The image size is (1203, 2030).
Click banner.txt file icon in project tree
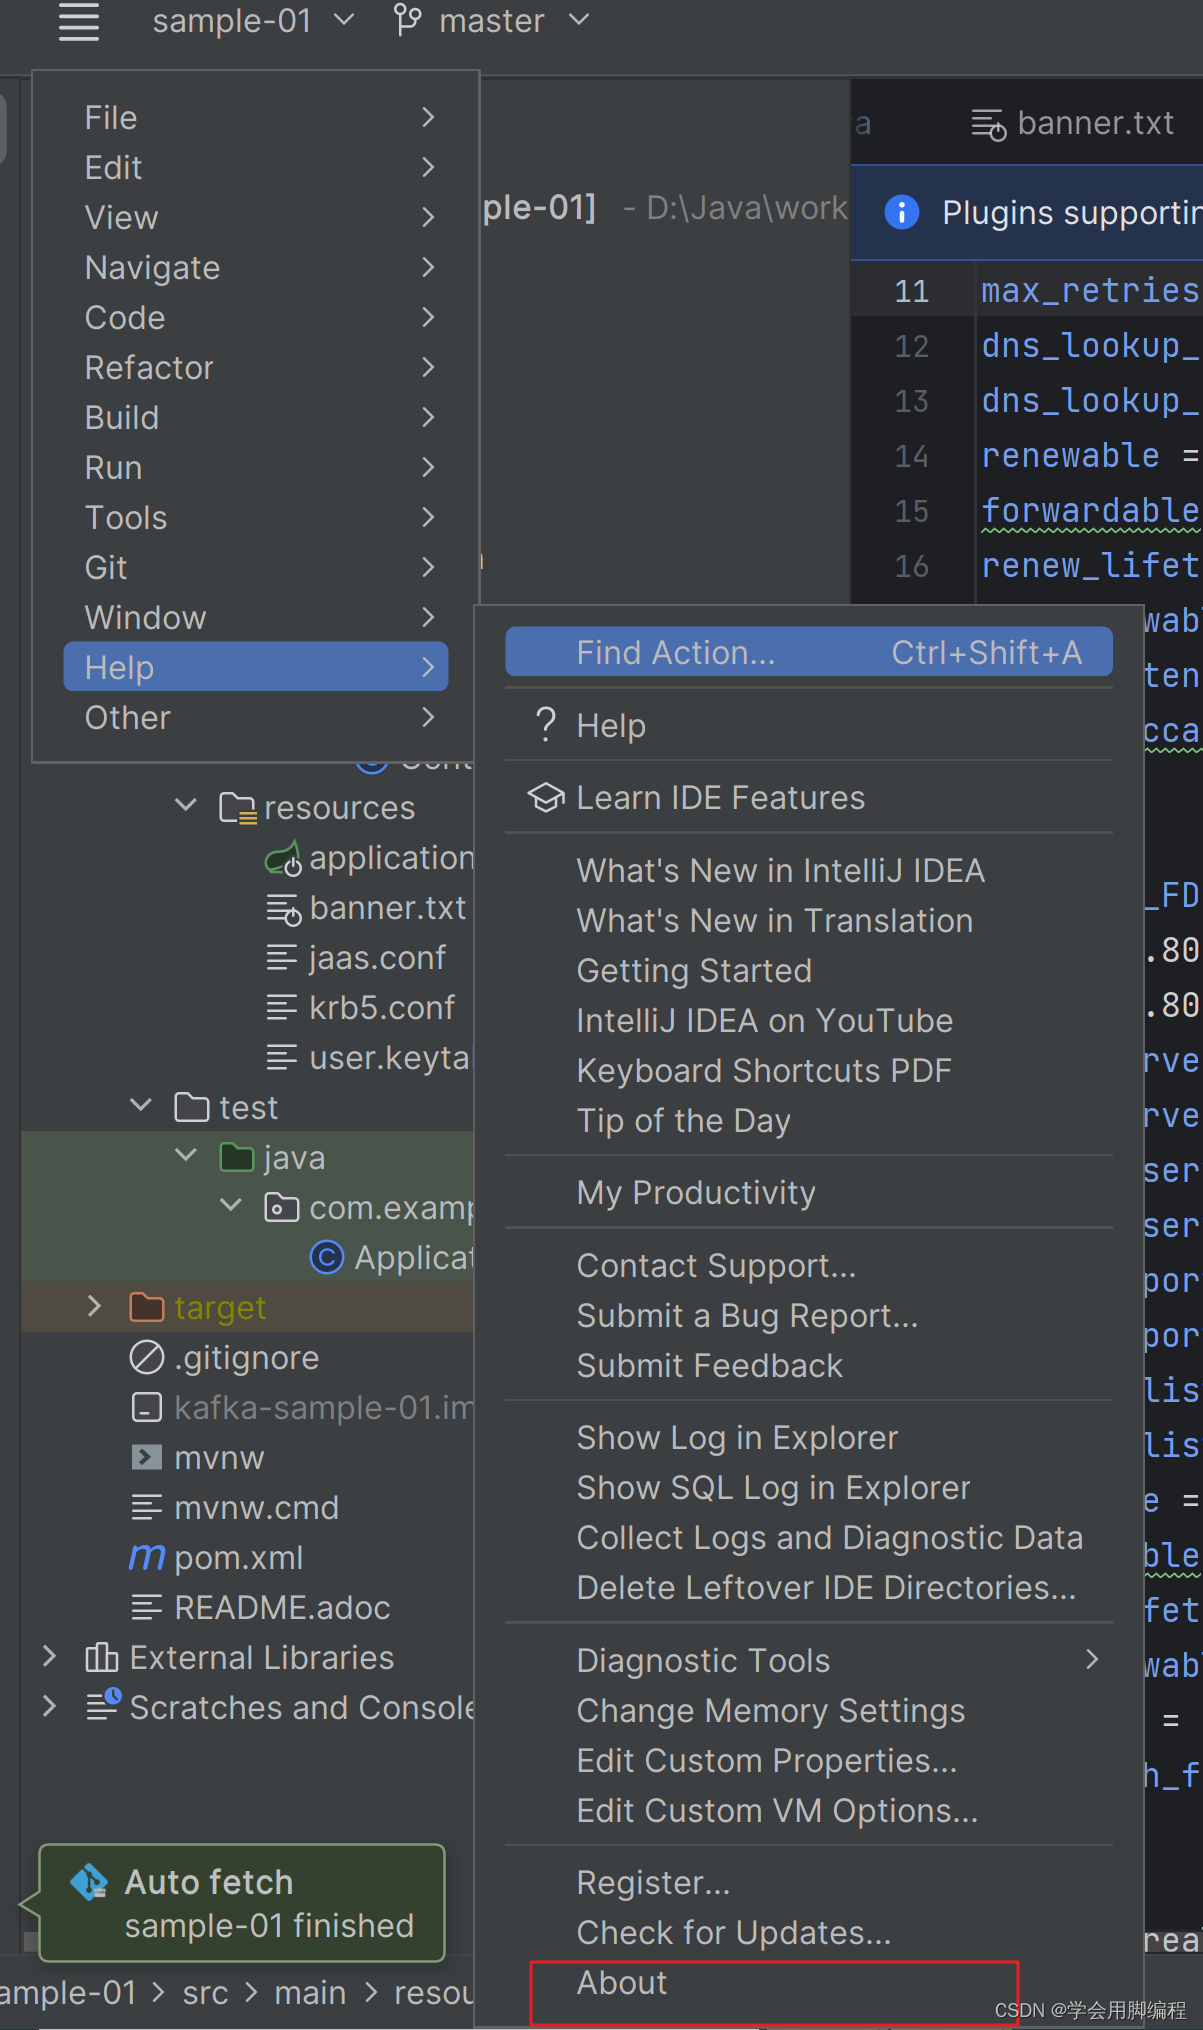(283, 909)
